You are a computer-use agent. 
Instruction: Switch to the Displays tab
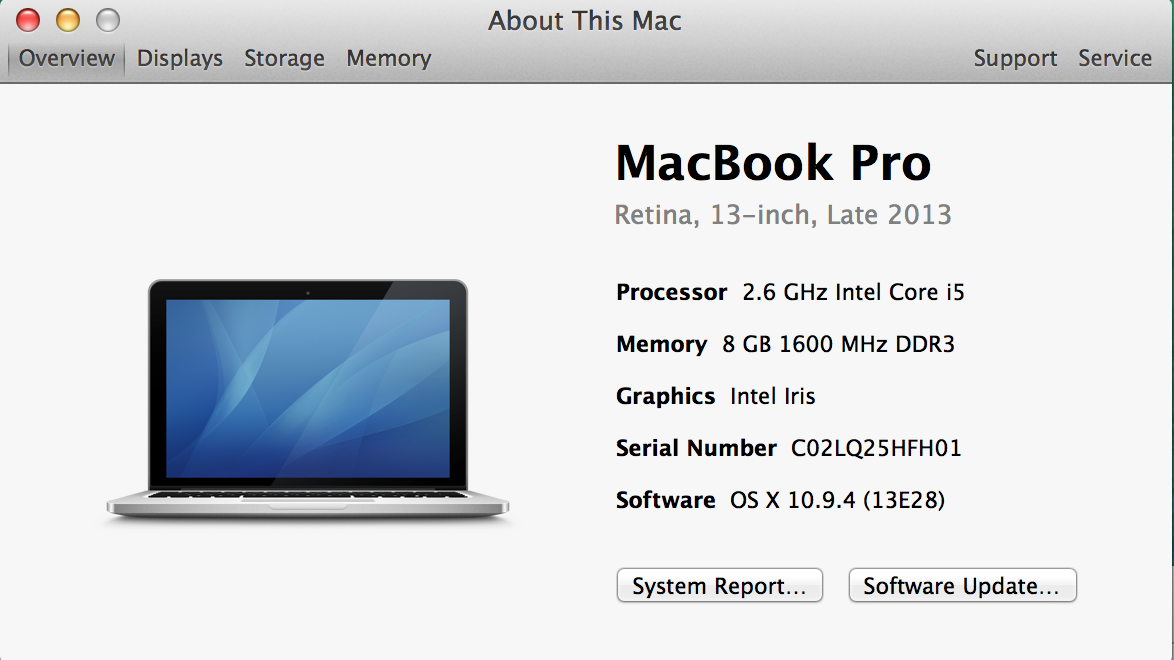click(x=180, y=58)
